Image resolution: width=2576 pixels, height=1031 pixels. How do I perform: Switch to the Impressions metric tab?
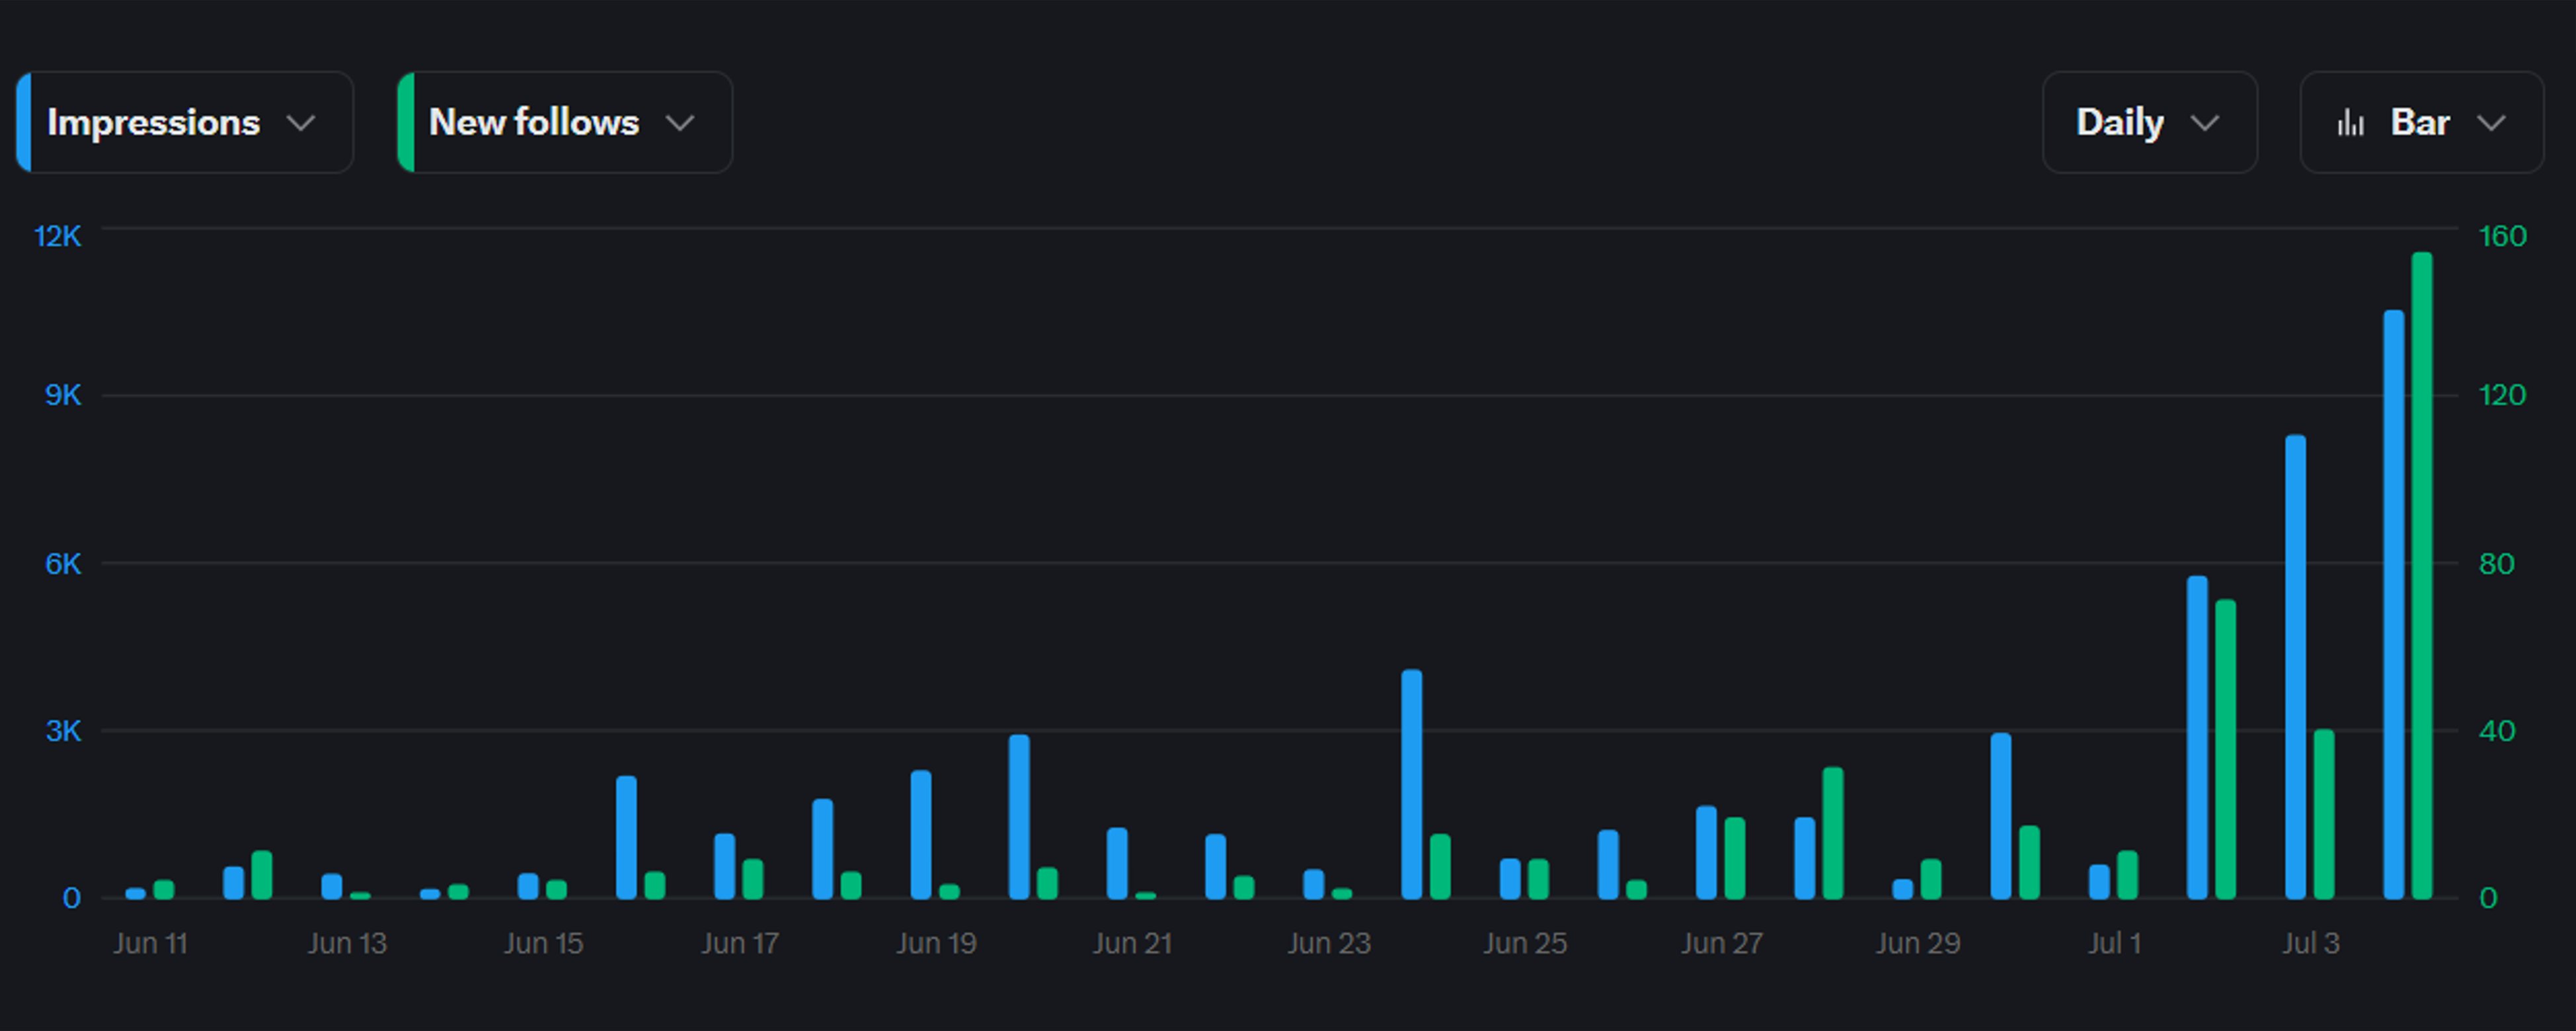(x=155, y=122)
